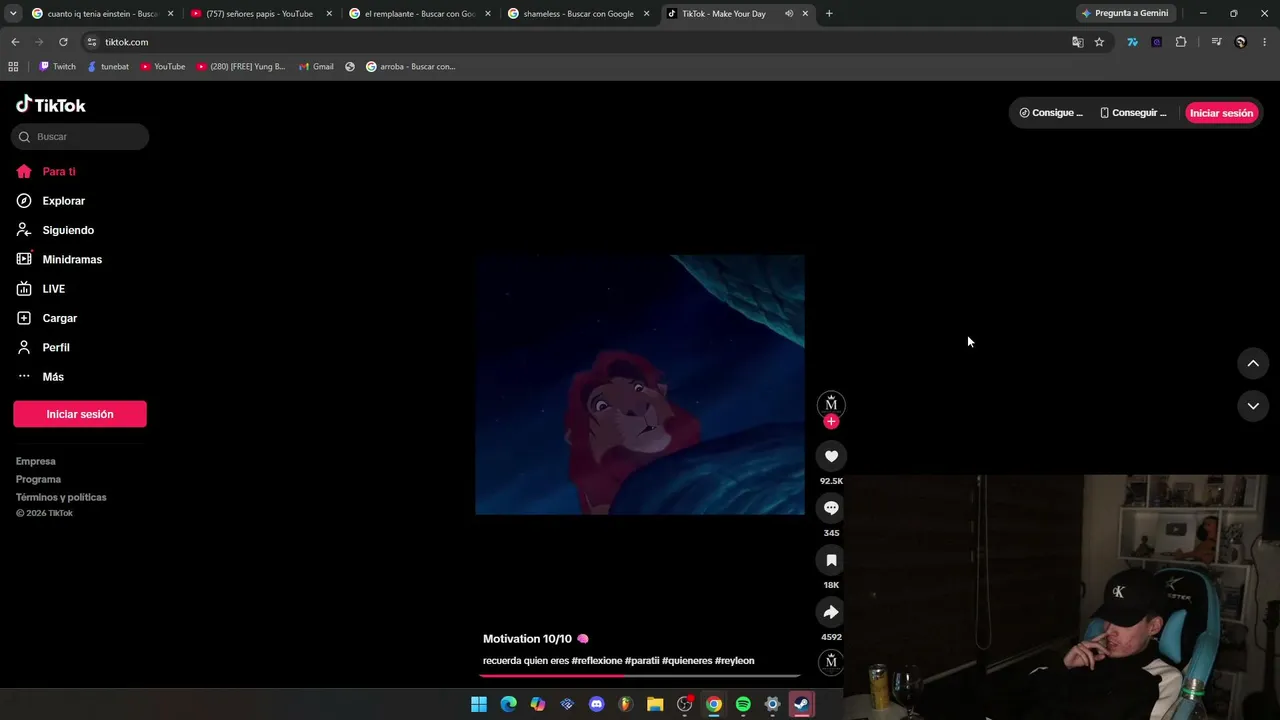This screenshot has height=720, width=1280.
Task: Open the Twitch bookmark
Action: [x=57, y=67]
